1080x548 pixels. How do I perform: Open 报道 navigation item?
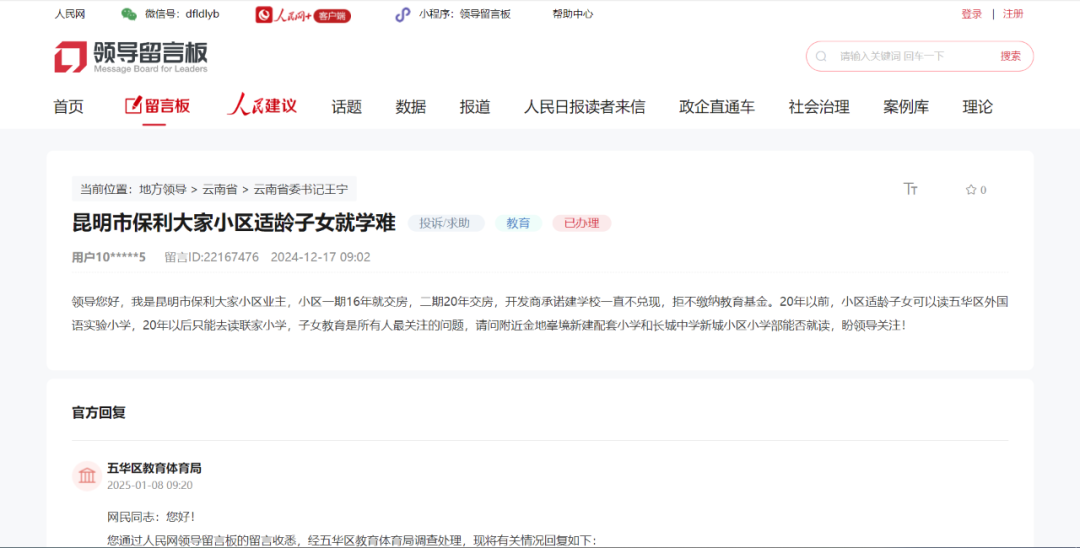(x=475, y=107)
